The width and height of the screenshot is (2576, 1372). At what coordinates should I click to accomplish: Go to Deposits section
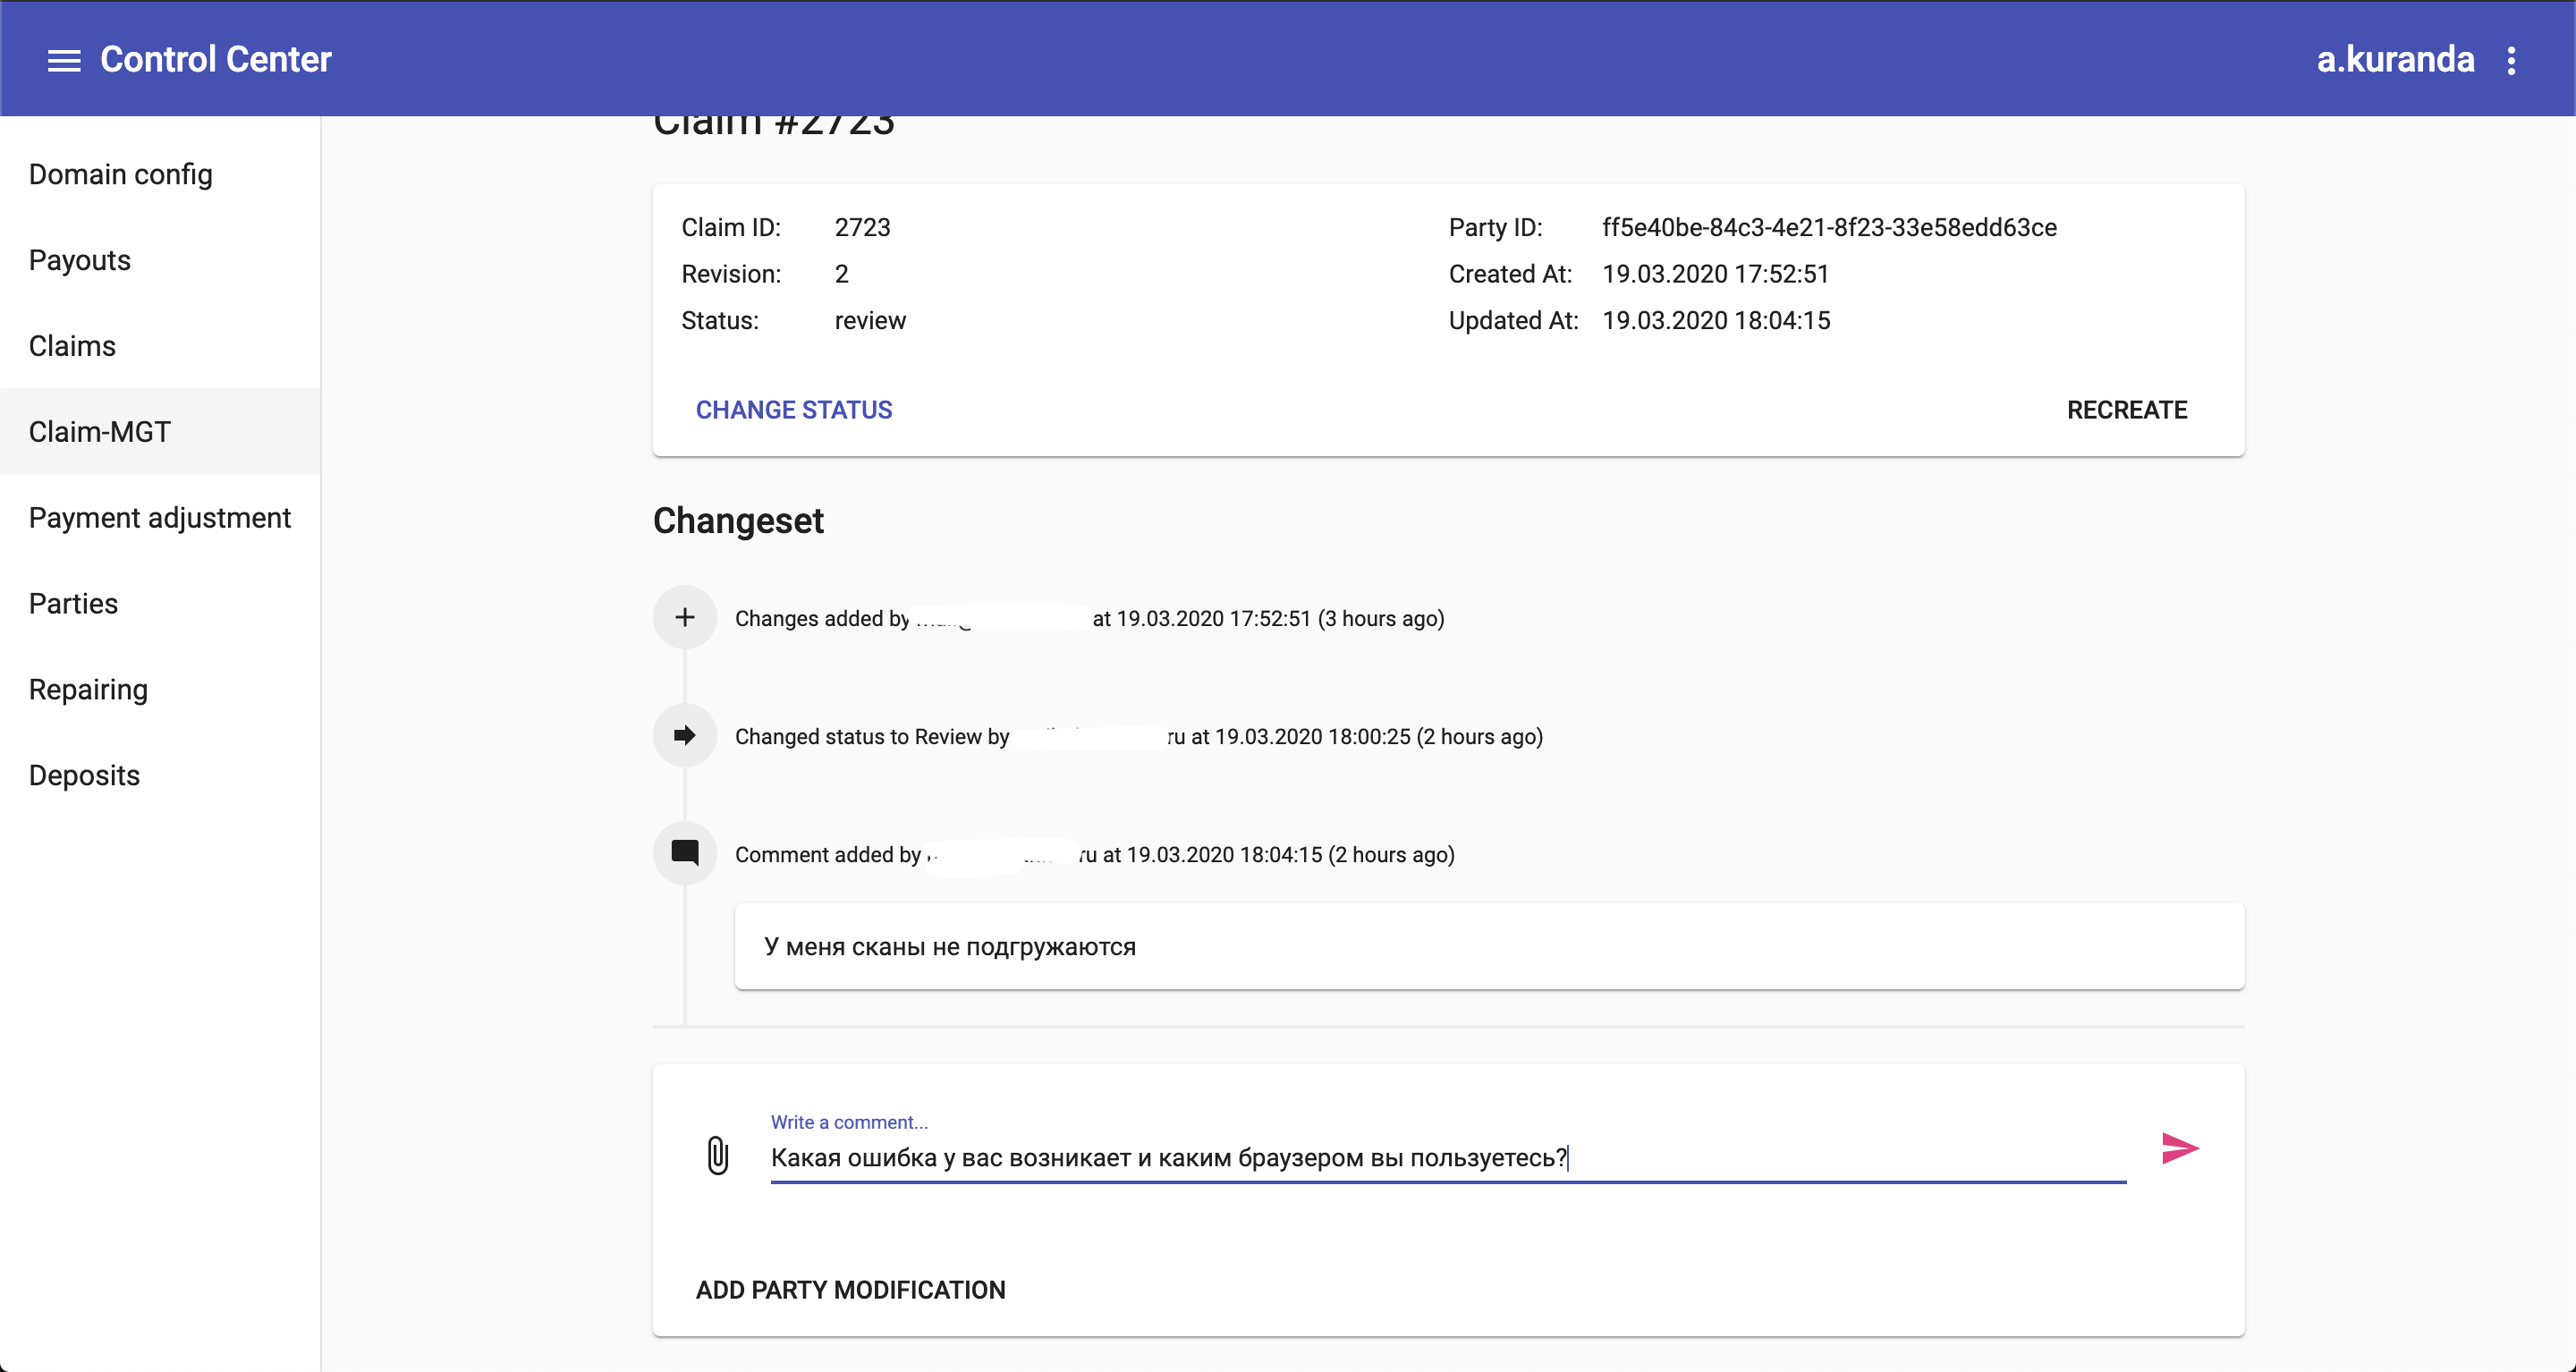[160, 775]
